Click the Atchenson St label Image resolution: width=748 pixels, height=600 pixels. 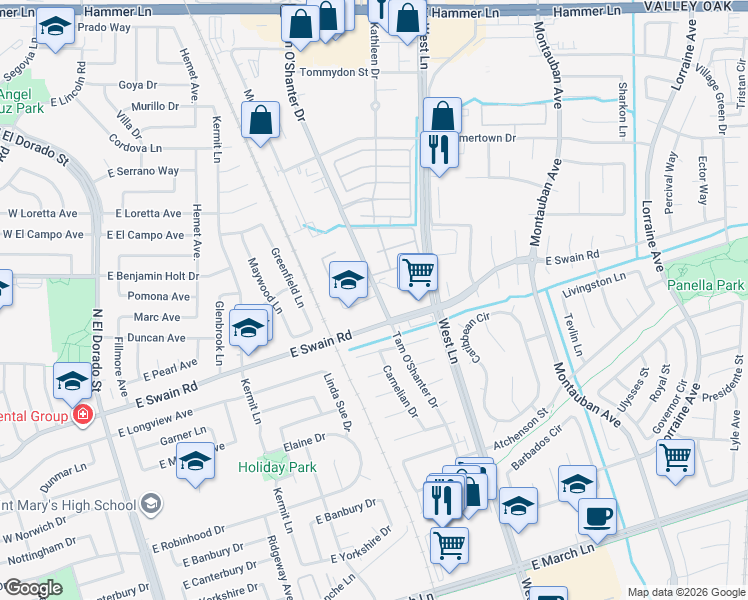click(x=520, y=429)
